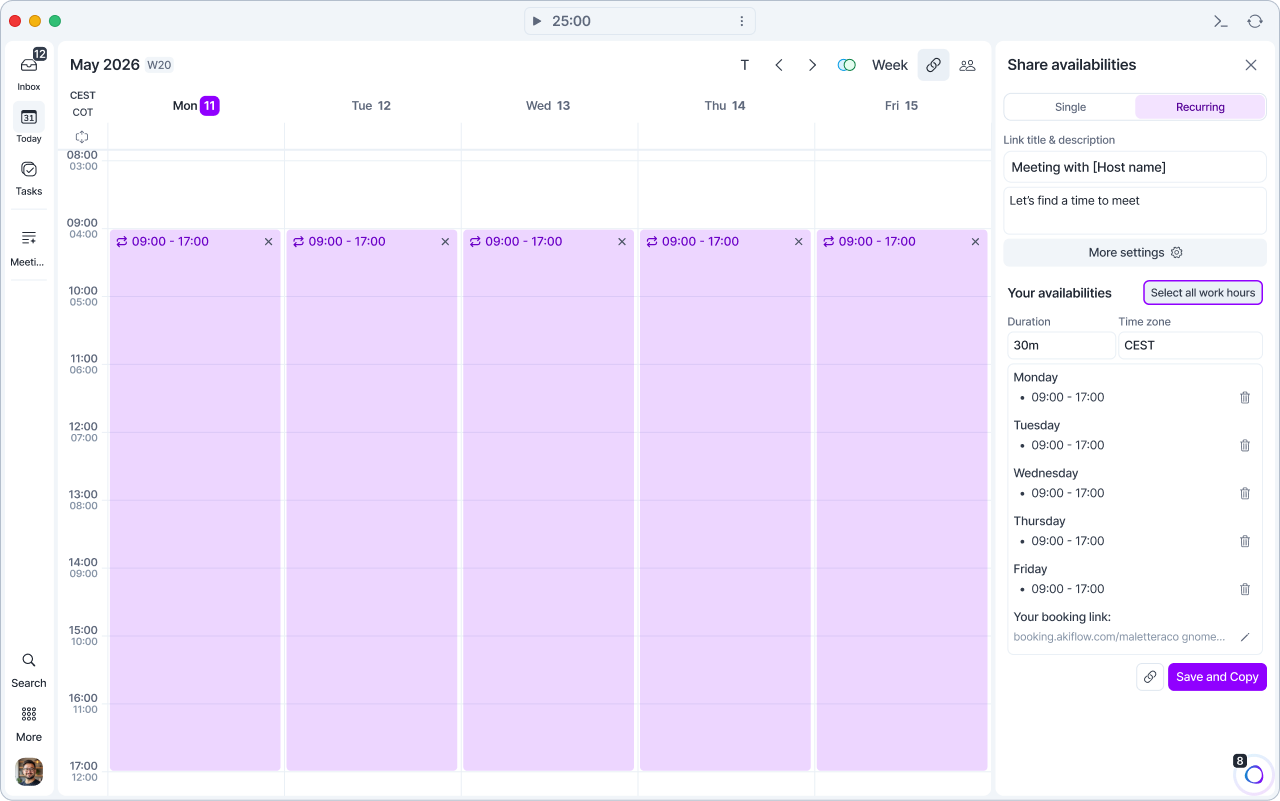Click the W20 week badge
Image resolution: width=1280 pixels, height=801 pixels.
coord(159,65)
